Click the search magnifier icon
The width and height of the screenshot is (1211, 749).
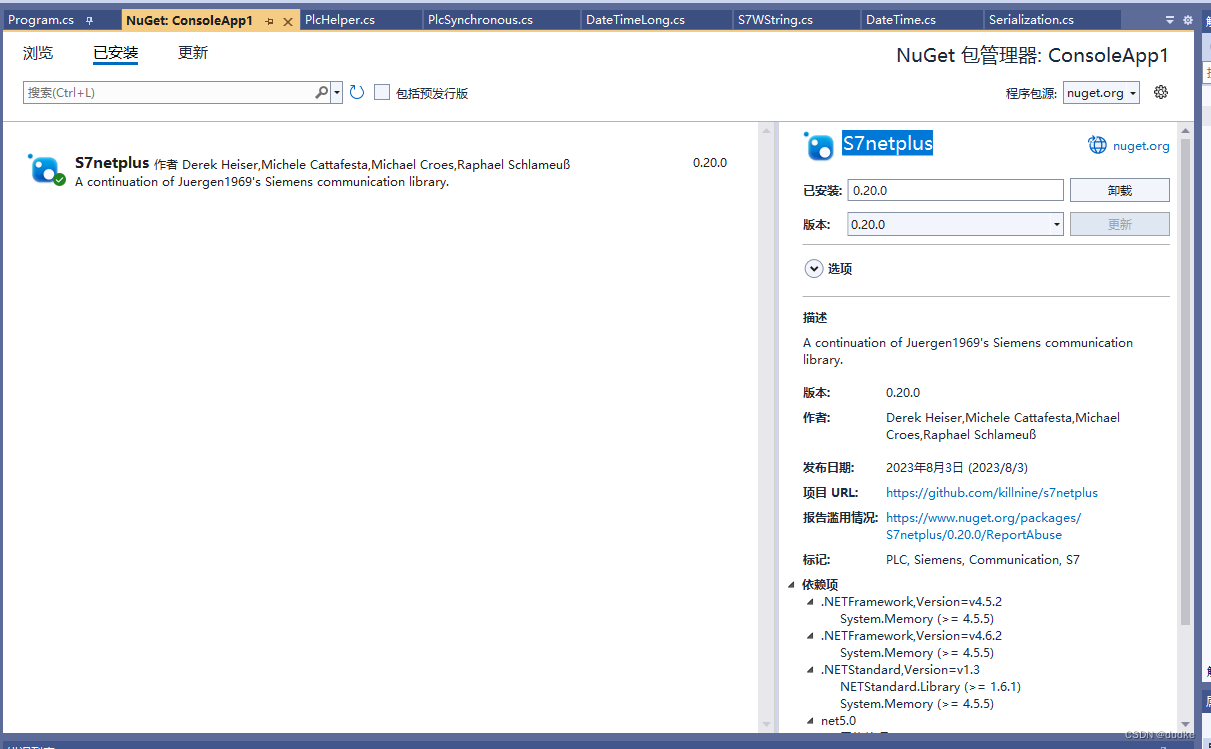coord(321,92)
